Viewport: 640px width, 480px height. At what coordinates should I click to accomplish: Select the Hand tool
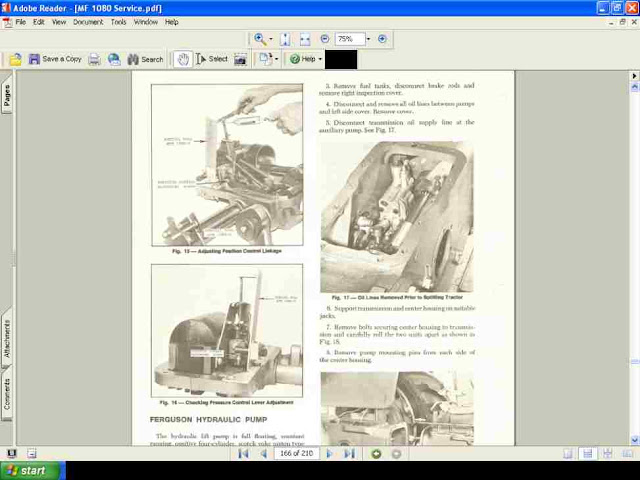pos(182,59)
